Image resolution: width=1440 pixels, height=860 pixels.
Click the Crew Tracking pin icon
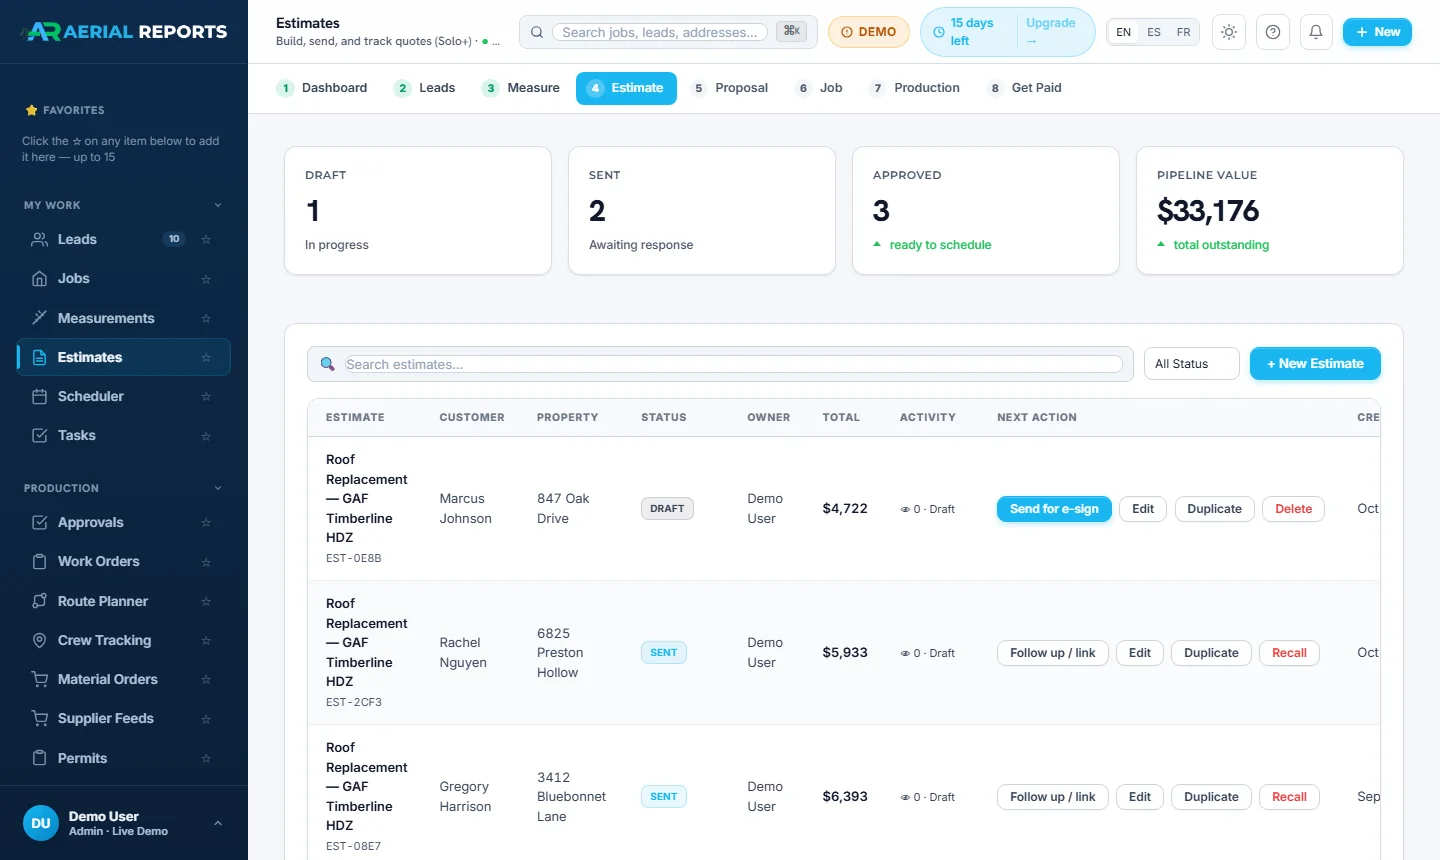click(x=40, y=640)
